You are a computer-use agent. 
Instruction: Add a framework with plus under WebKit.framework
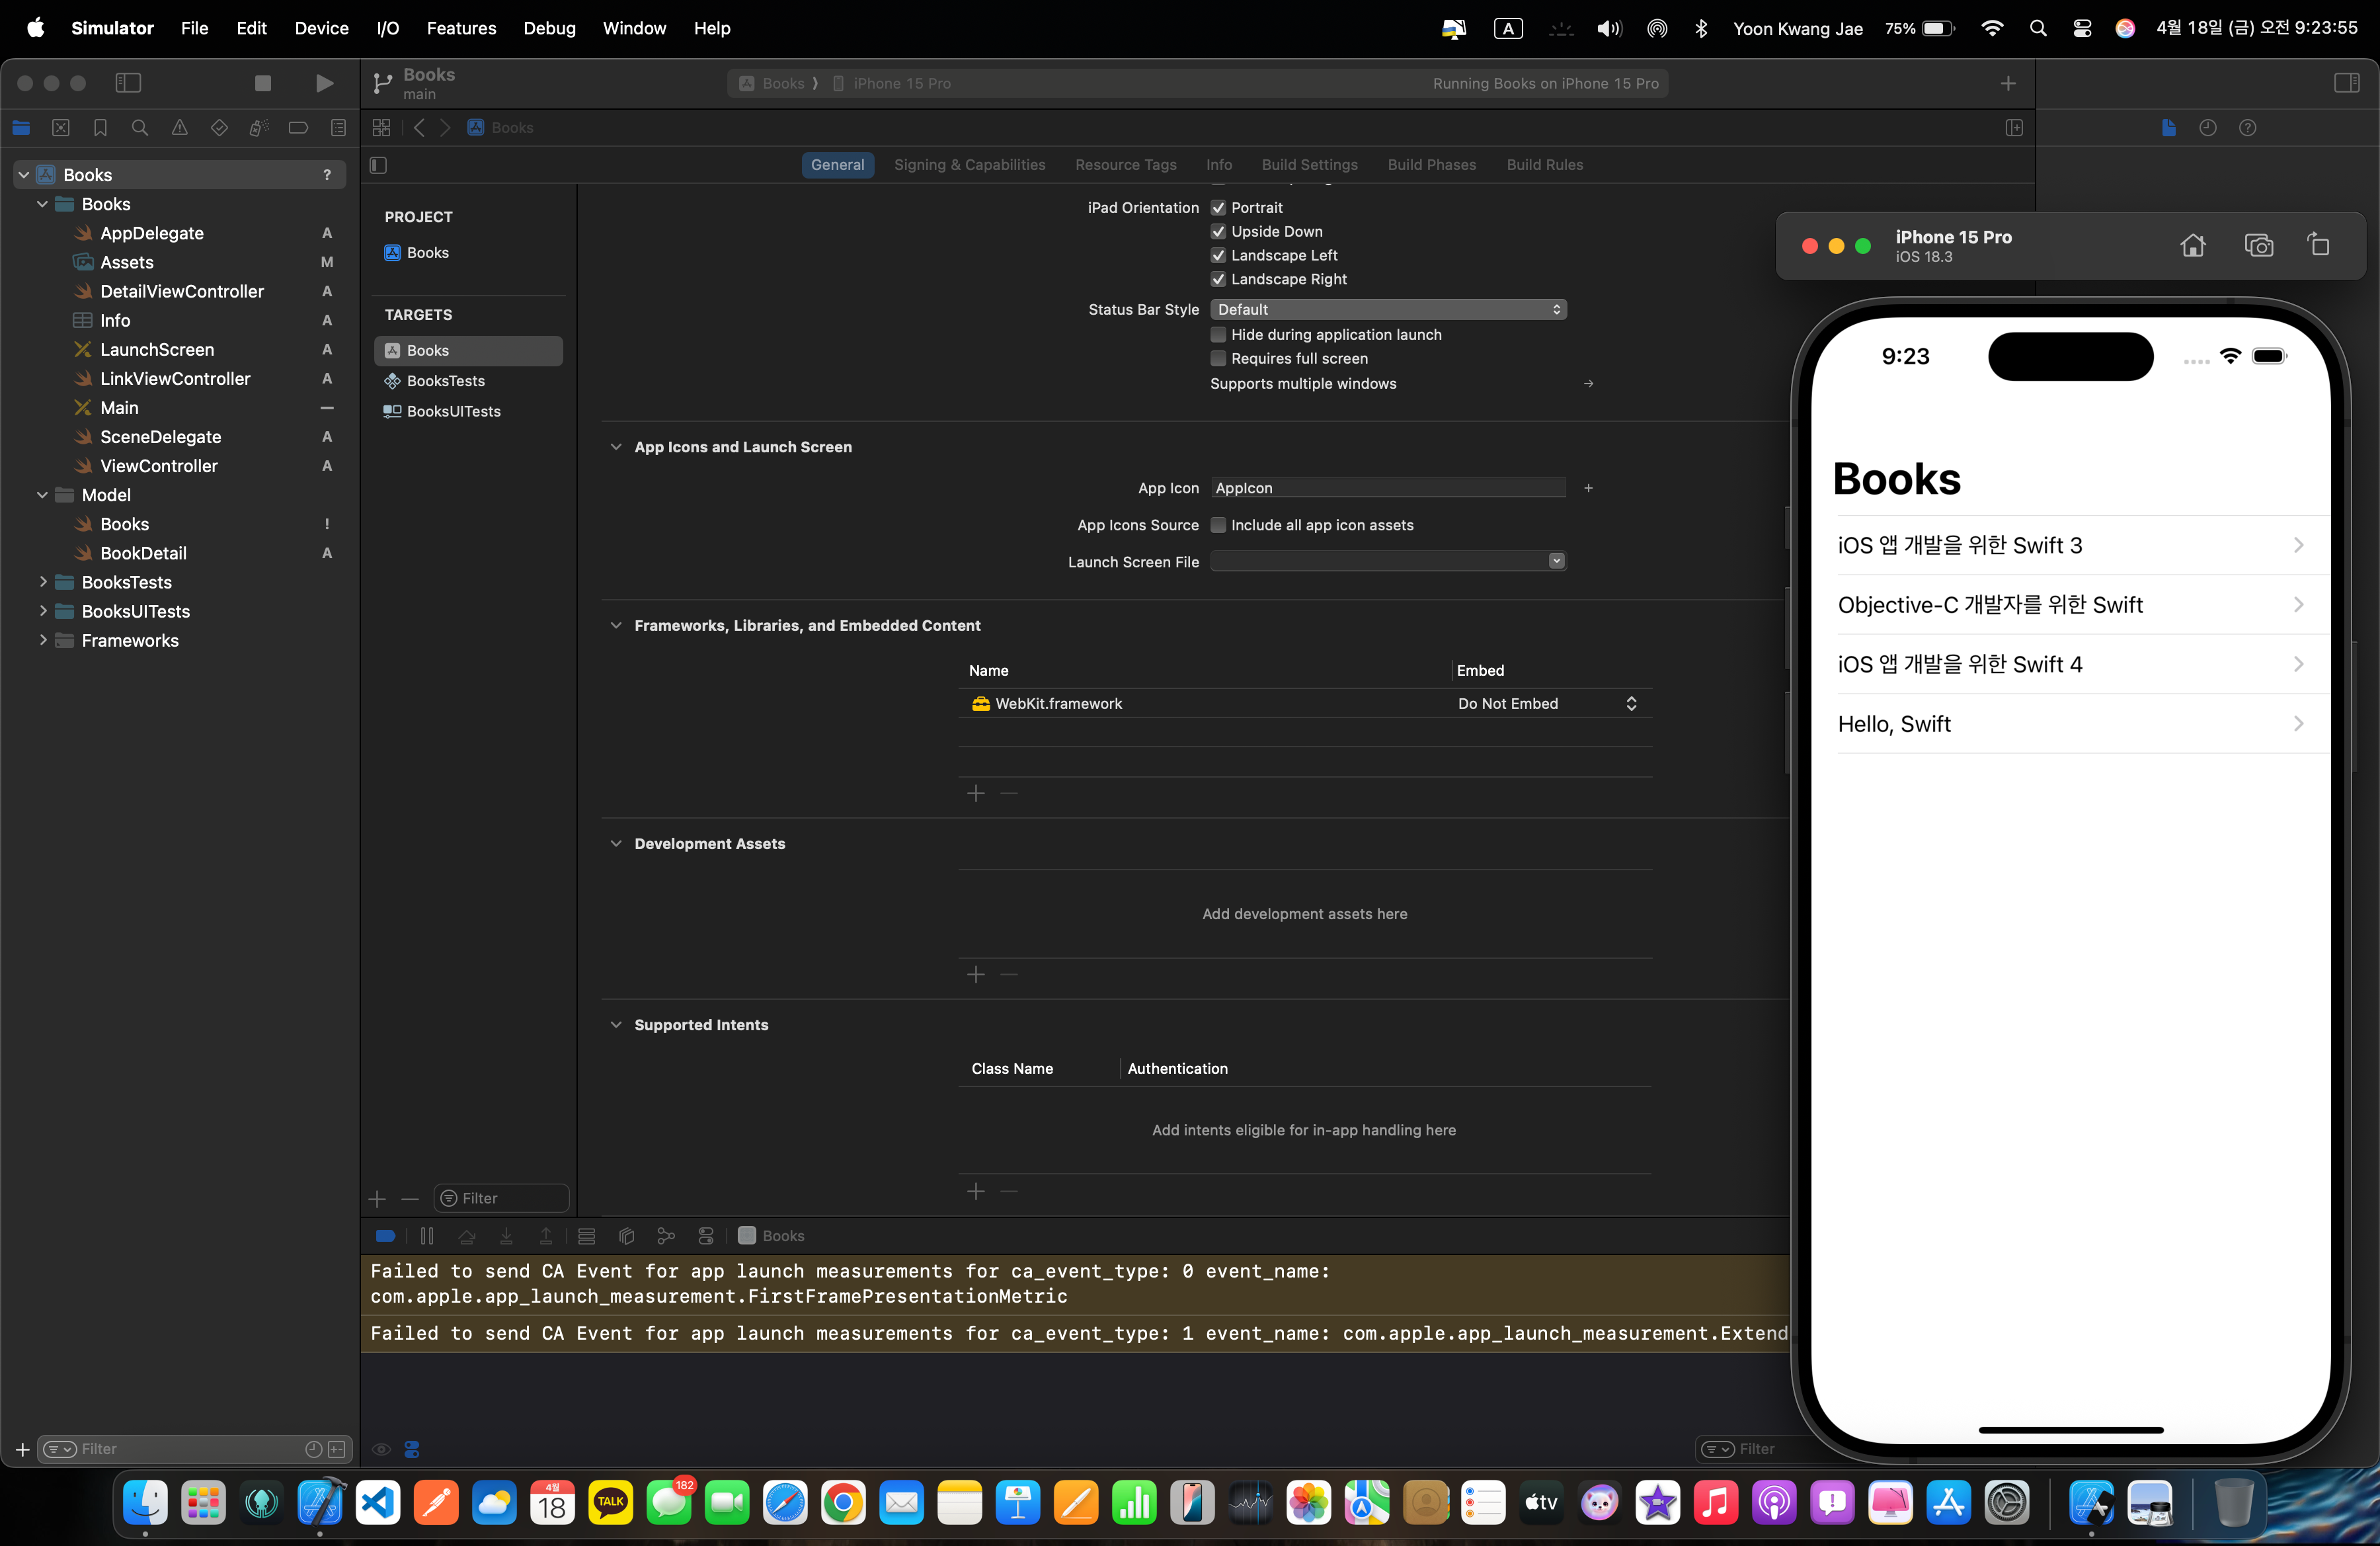pyautogui.click(x=976, y=794)
